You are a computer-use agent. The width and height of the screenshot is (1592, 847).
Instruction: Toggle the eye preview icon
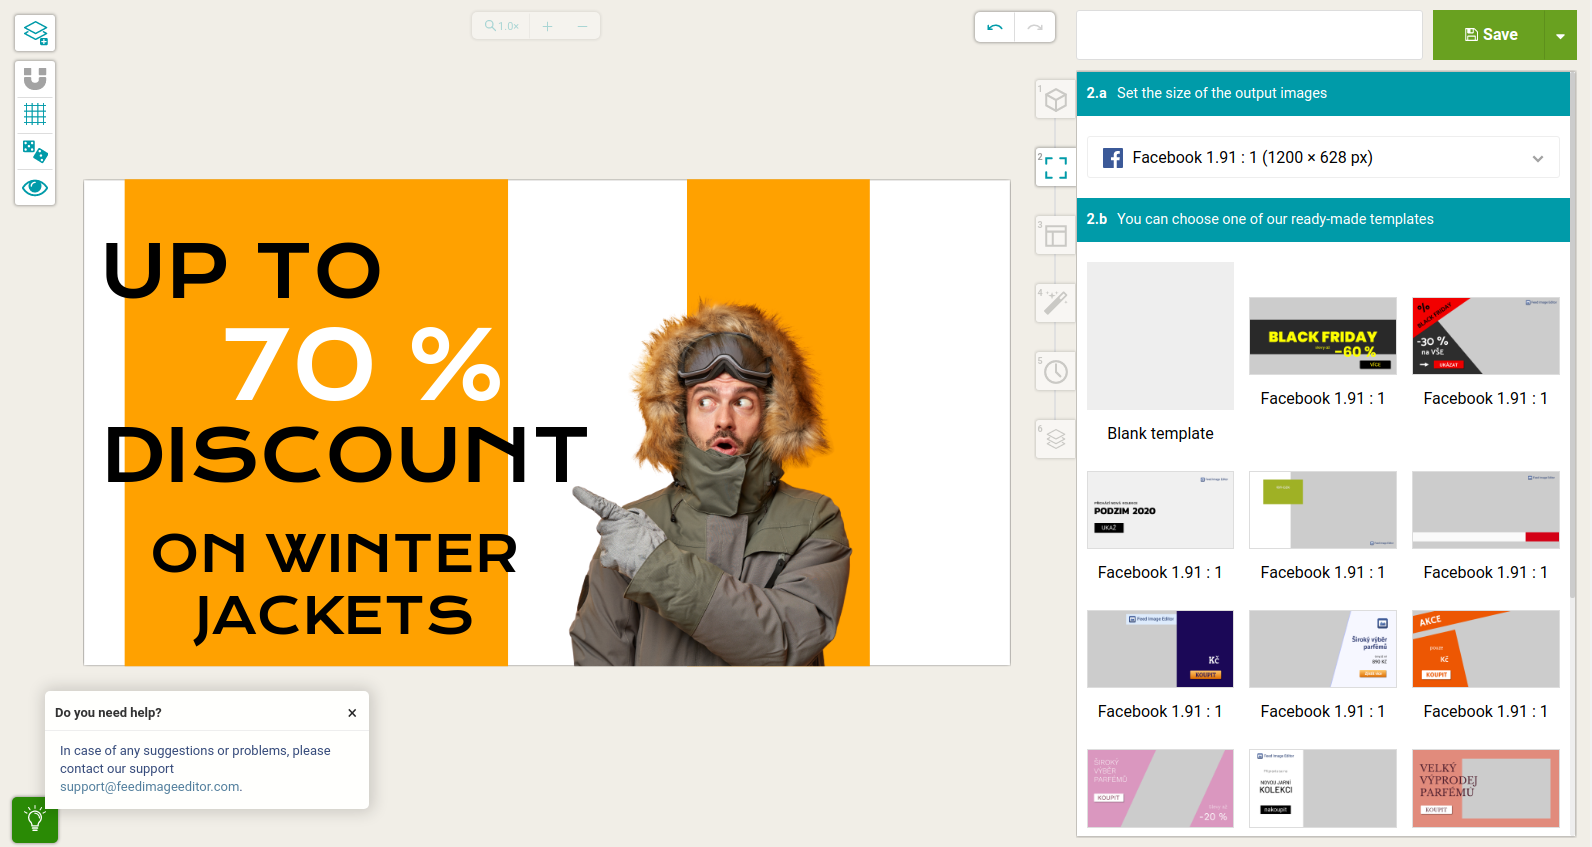[35, 187]
